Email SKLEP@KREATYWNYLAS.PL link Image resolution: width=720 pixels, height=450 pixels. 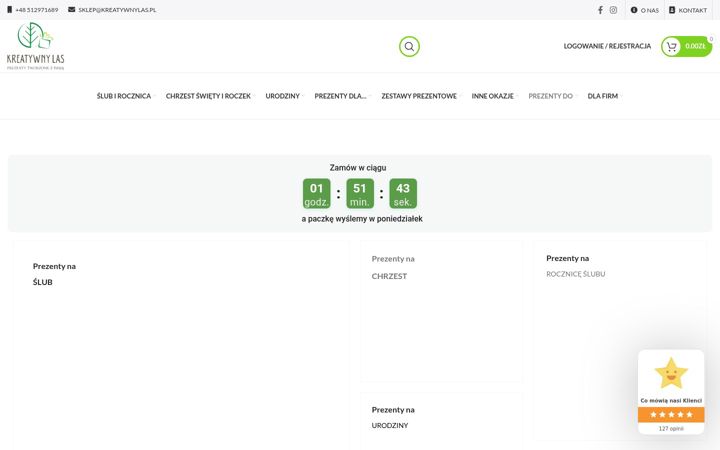(x=117, y=10)
